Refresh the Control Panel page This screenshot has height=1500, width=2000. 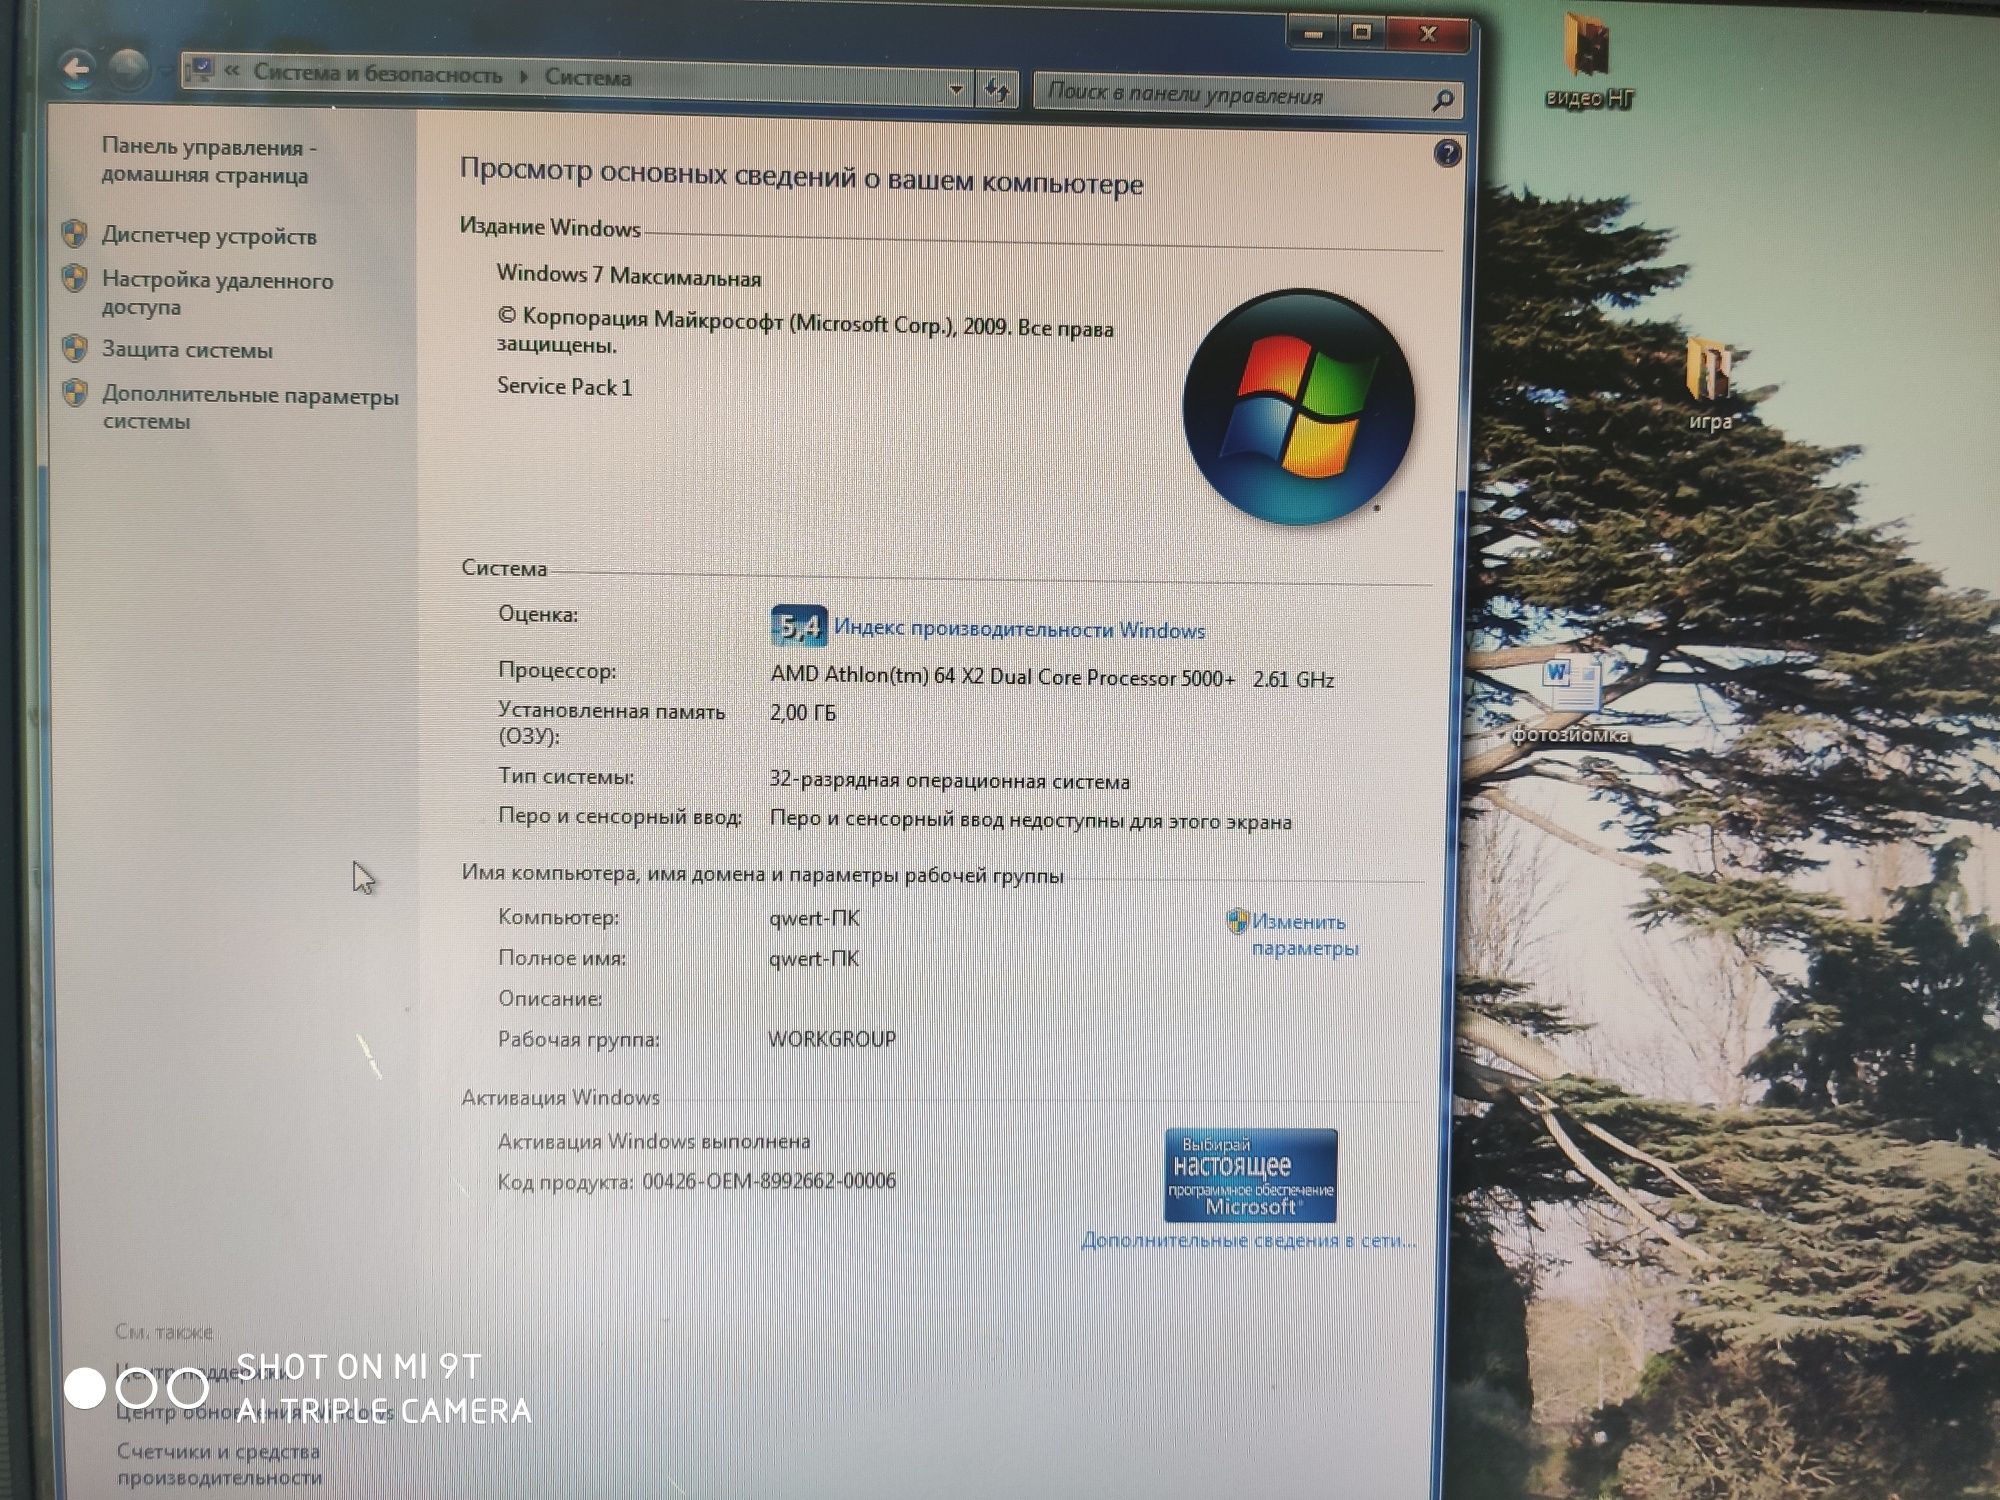coord(996,91)
